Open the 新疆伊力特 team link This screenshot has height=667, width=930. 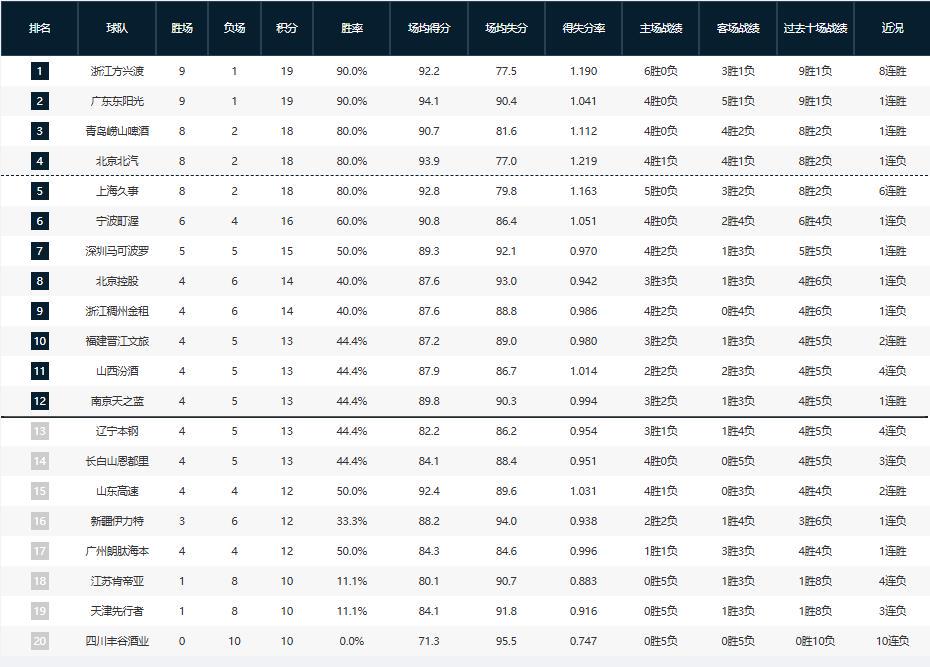click(x=117, y=521)
